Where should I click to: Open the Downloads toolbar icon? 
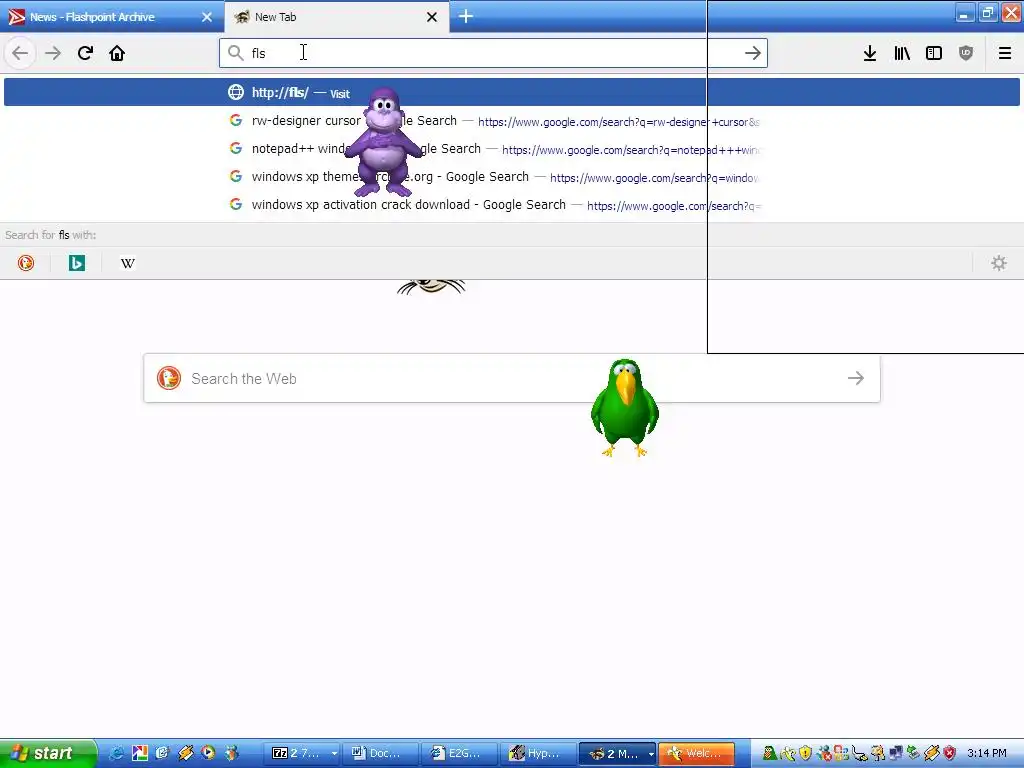pyautogui.click(x=870, y=53)
